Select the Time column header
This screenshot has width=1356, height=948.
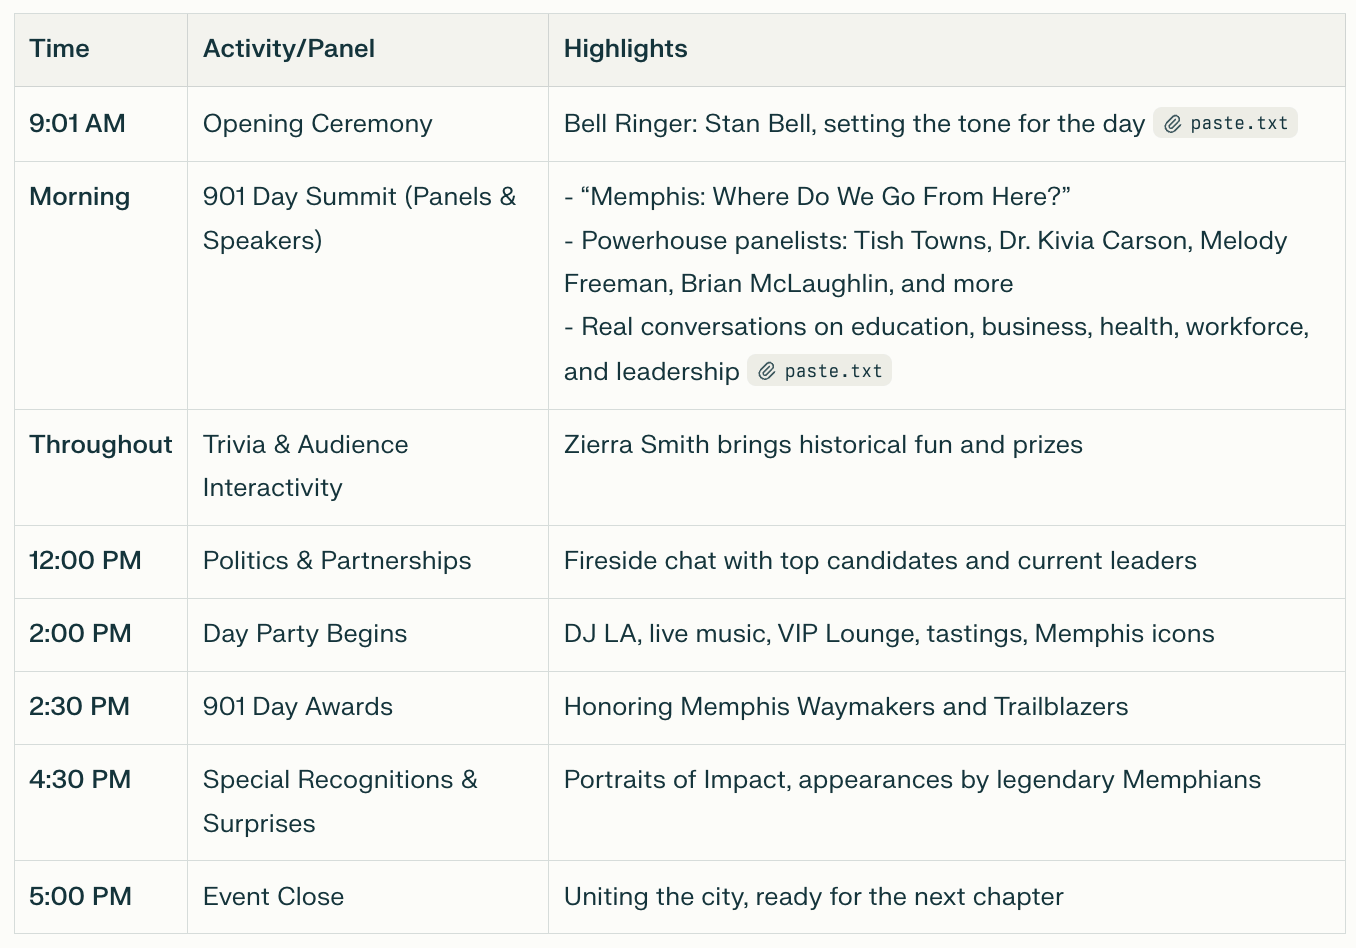point(101,50)
